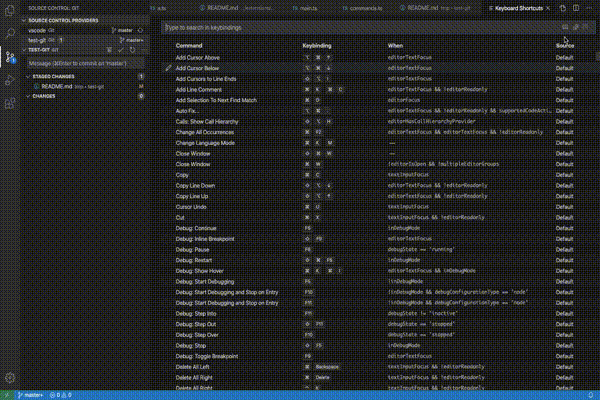Select the Debug: Toggle Breakpoint row

click(379, 356)
